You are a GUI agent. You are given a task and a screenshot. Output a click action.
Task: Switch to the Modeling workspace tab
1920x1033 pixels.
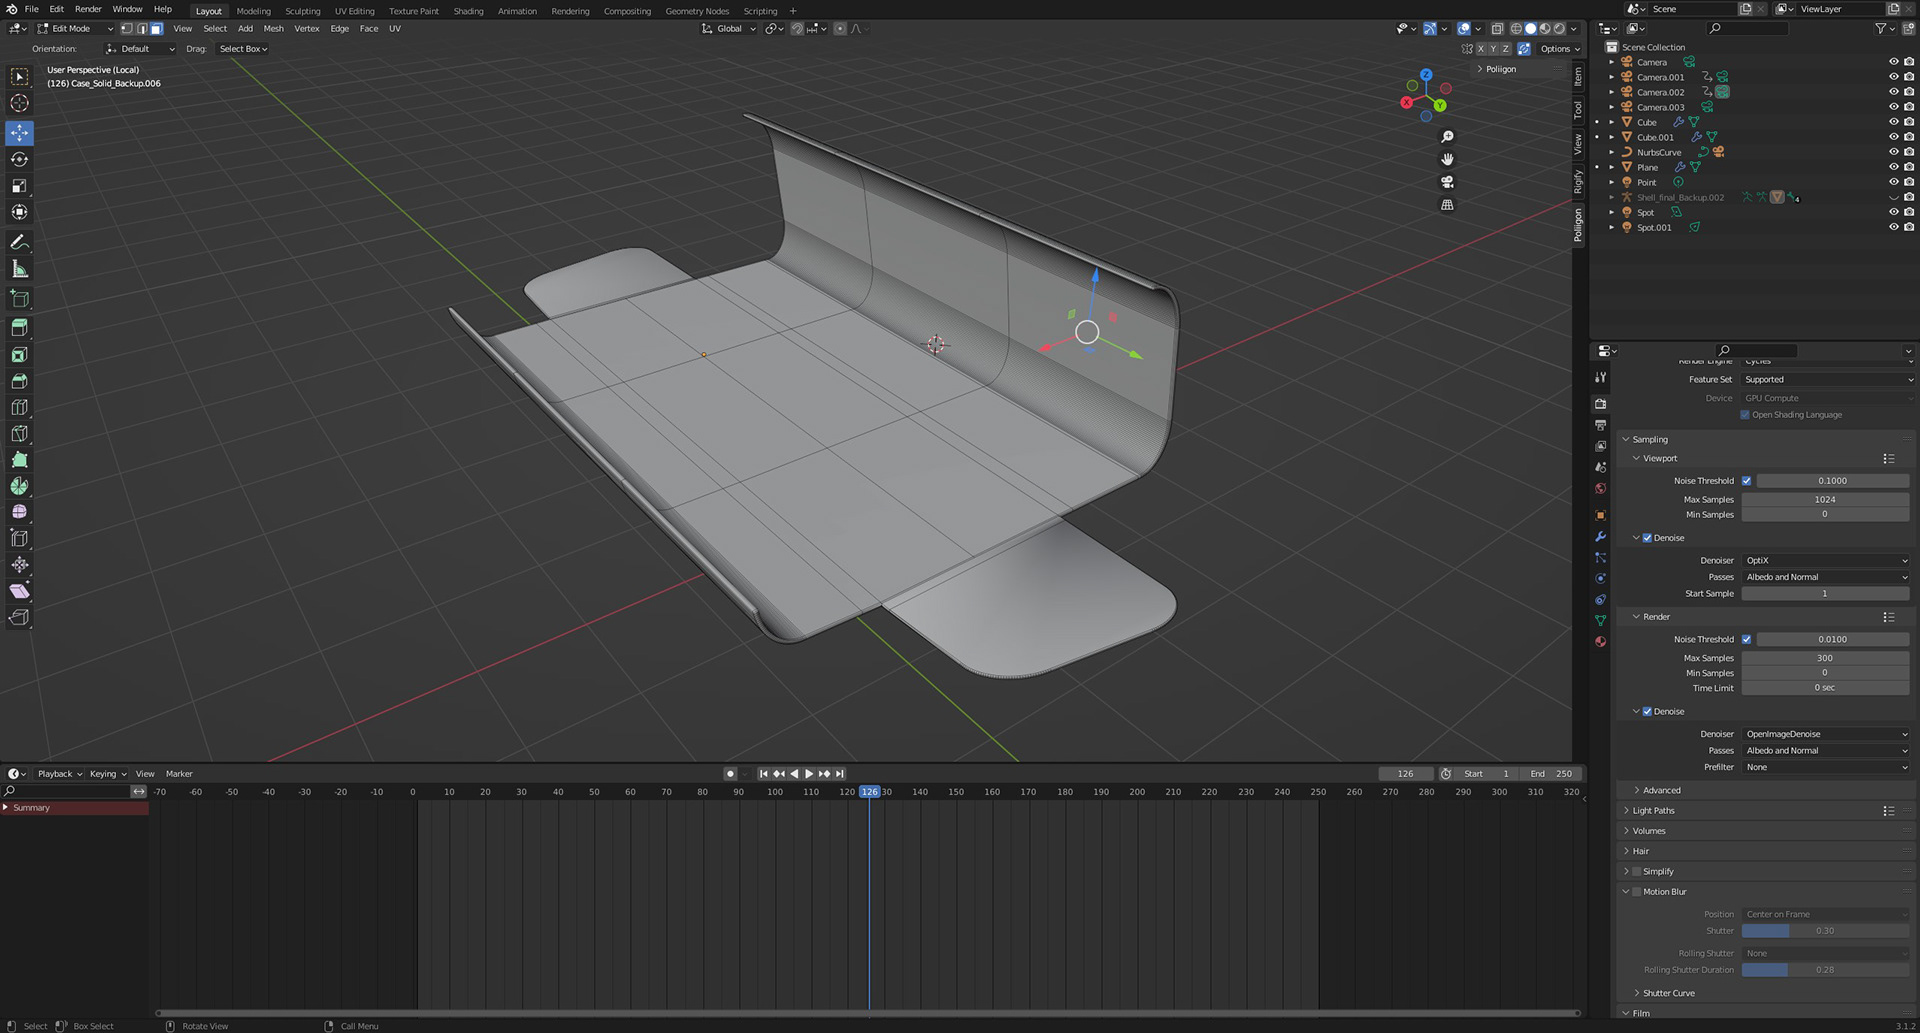(253, 11)
